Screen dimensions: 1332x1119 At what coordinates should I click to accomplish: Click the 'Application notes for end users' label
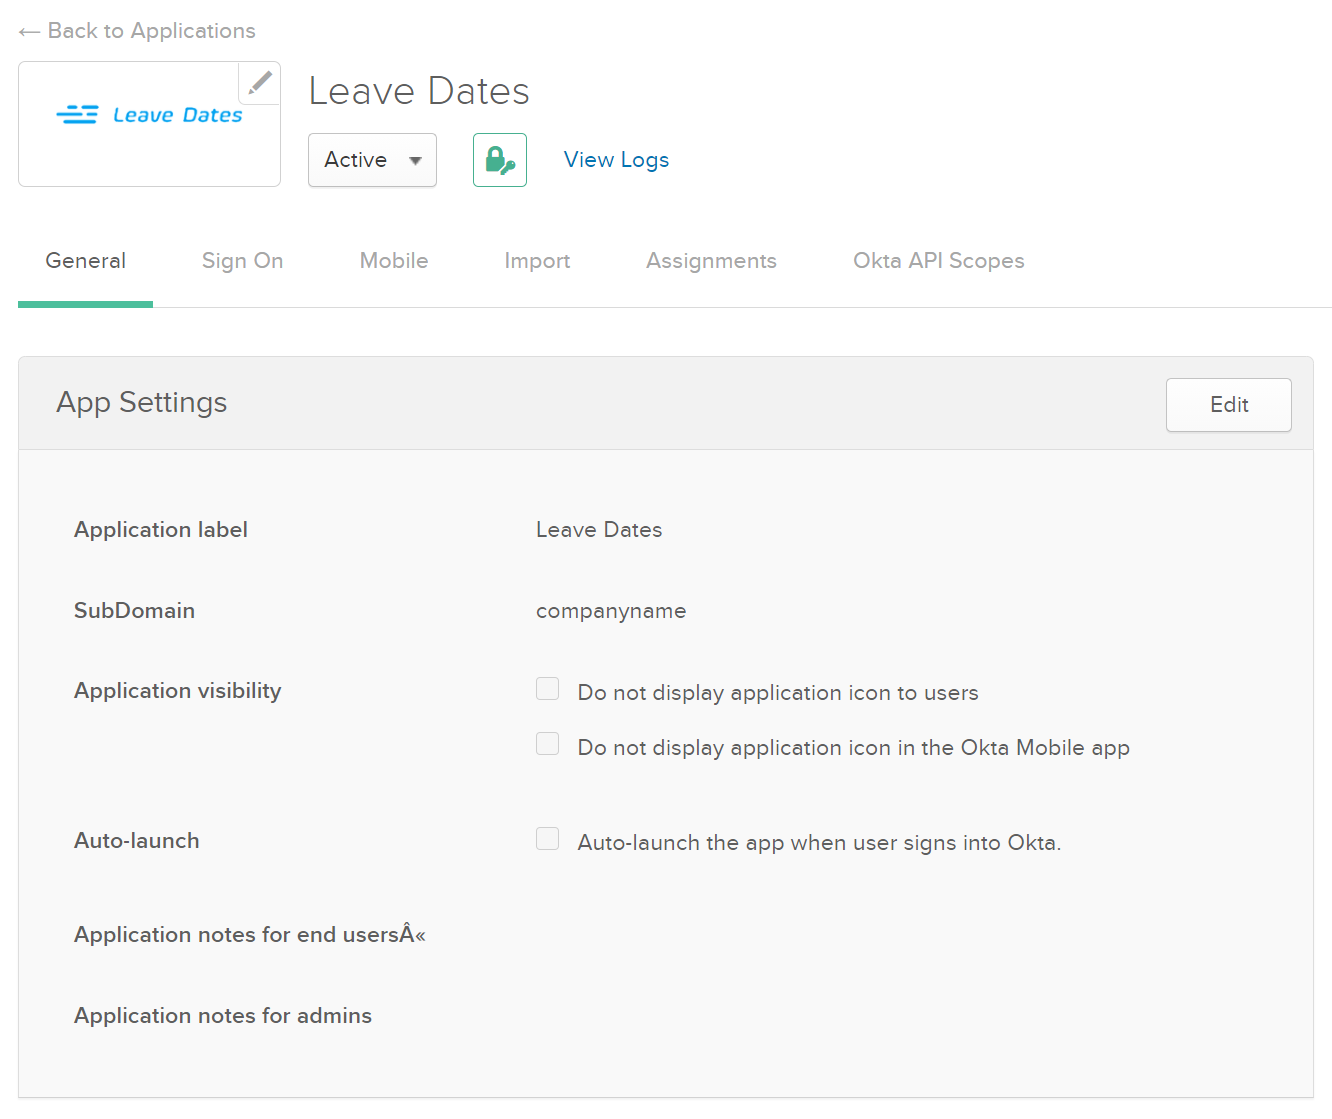[x=250, y=935]
